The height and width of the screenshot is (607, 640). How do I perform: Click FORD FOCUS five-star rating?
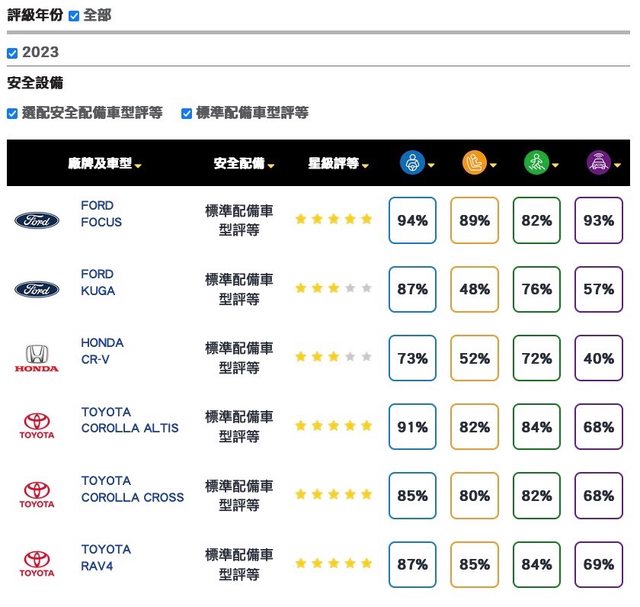point(333,219)
